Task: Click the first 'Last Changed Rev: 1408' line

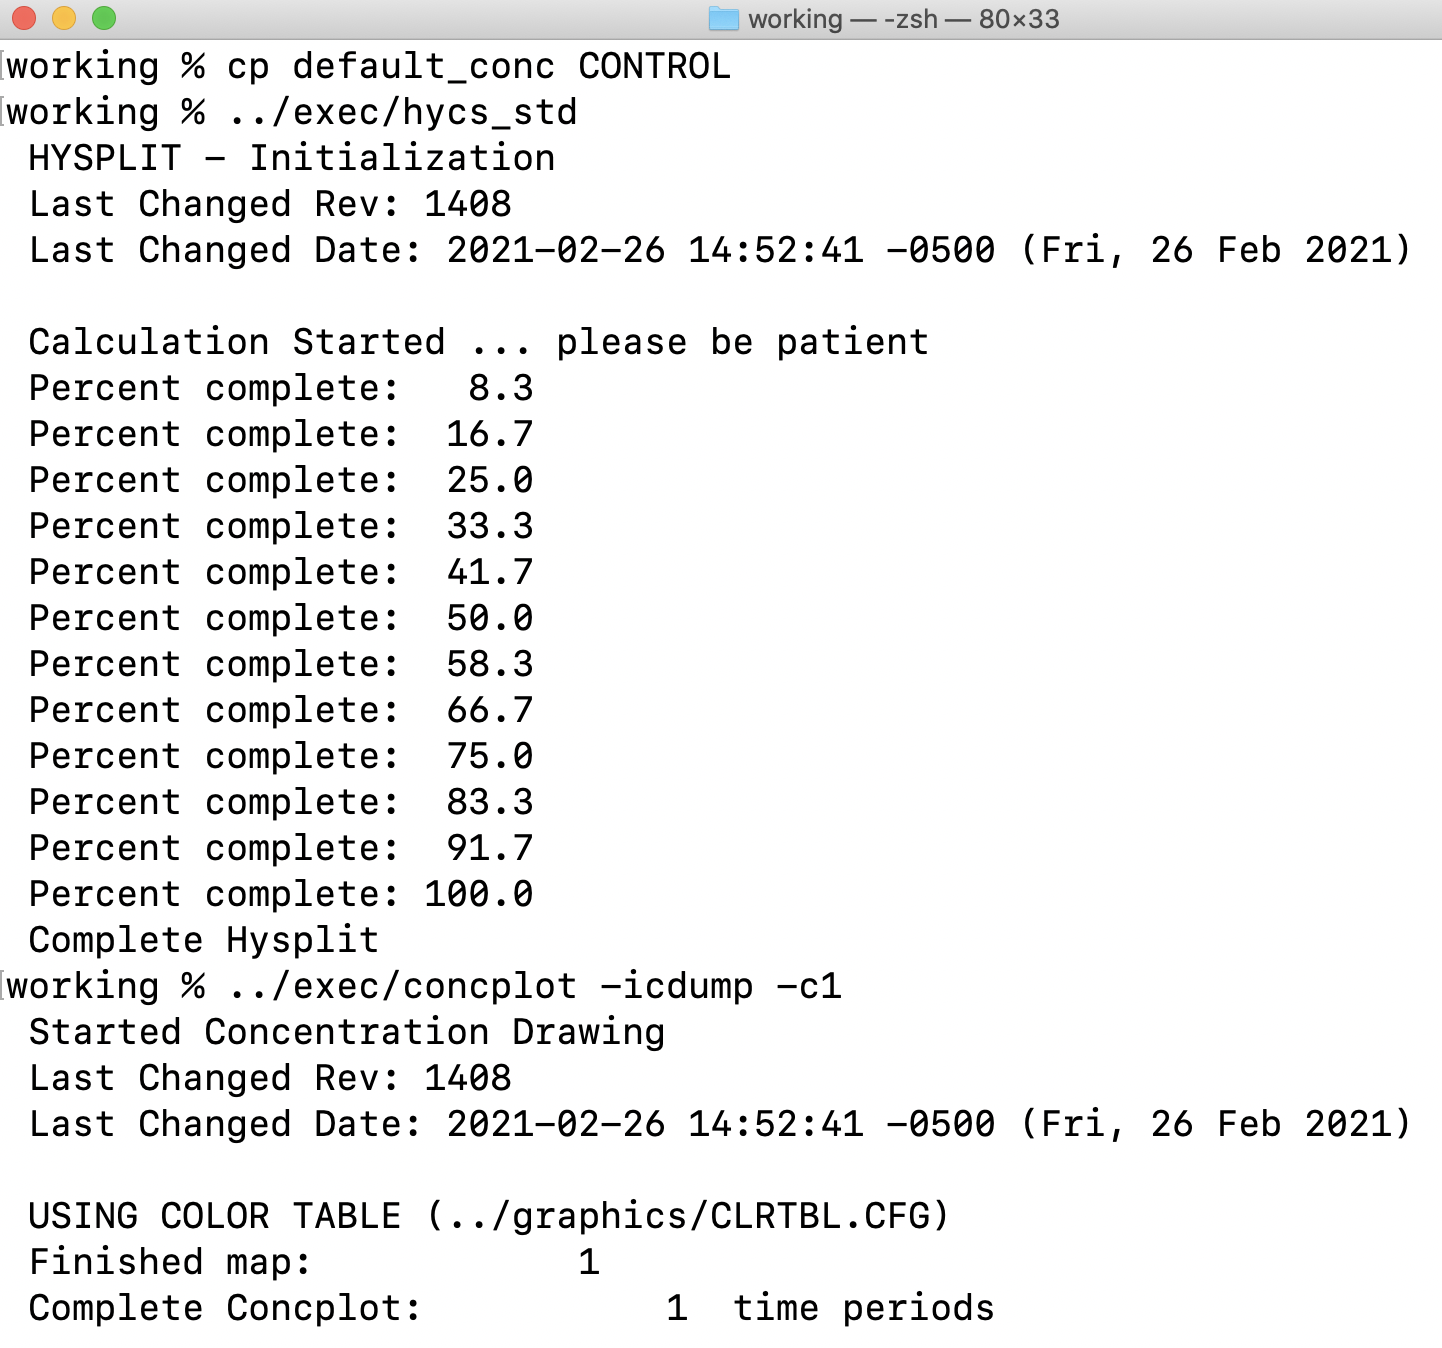Action: [x=270, y=204]
